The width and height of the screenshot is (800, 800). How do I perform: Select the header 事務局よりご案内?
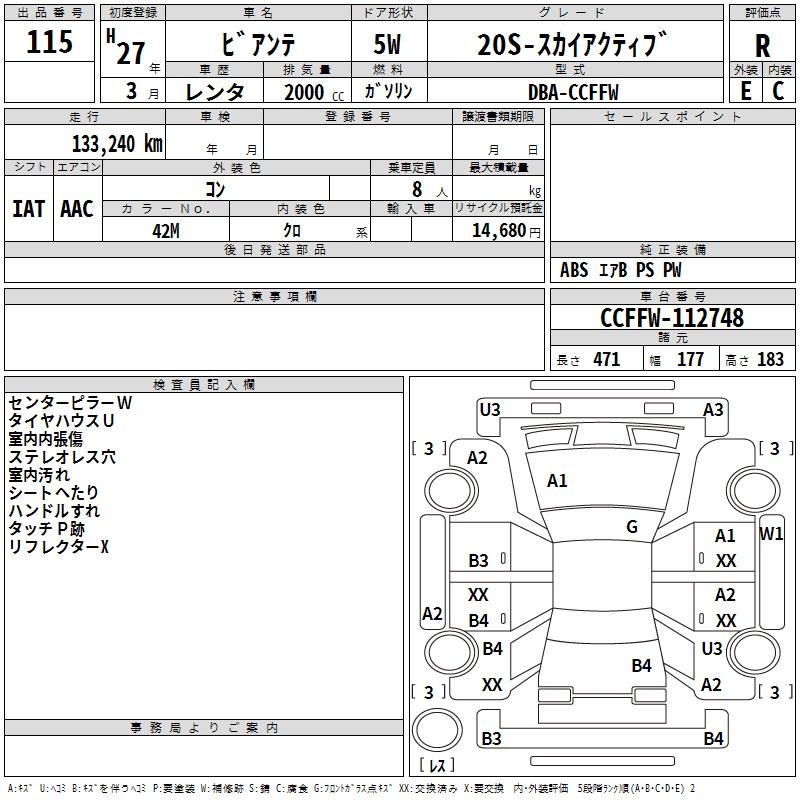(x=204, y=728)
